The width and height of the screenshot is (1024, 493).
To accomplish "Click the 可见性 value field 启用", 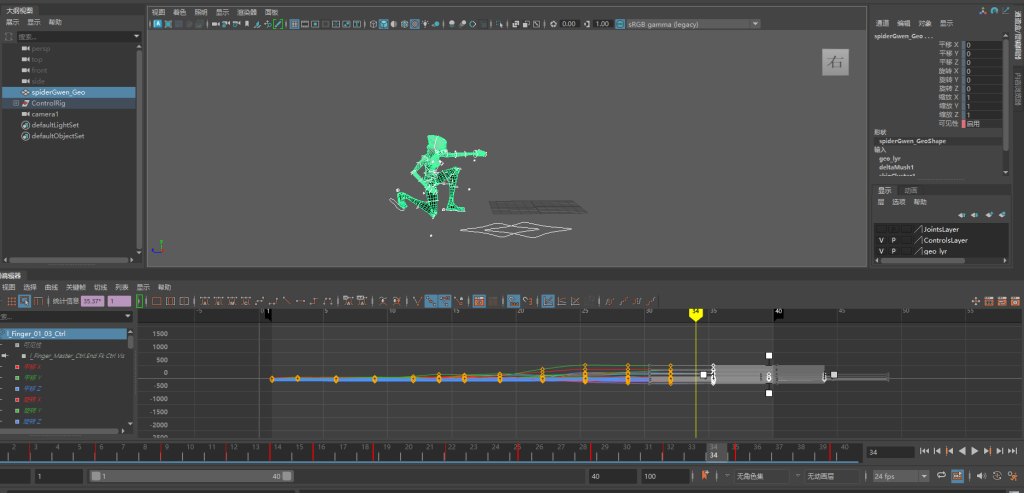I will coord(983,123).
